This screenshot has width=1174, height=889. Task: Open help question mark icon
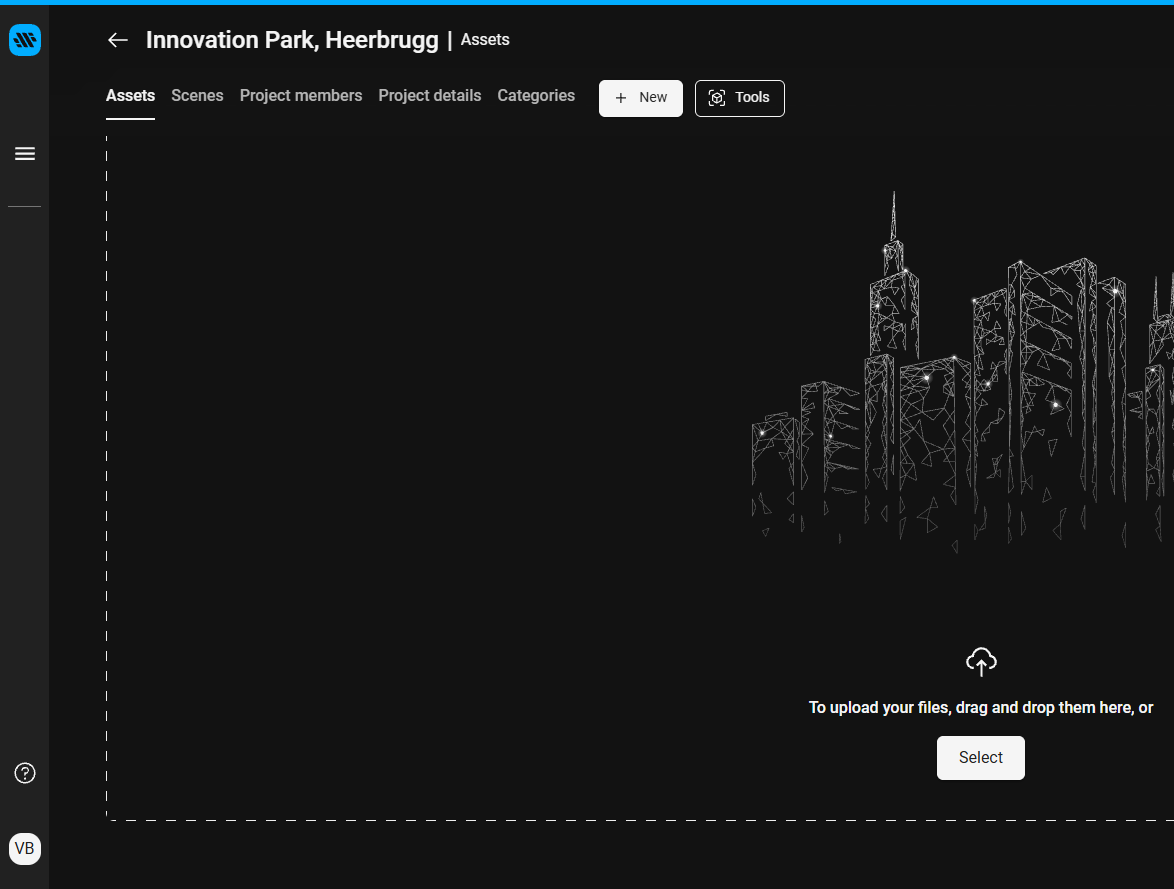pyautogui.click(x=25, y=773)
